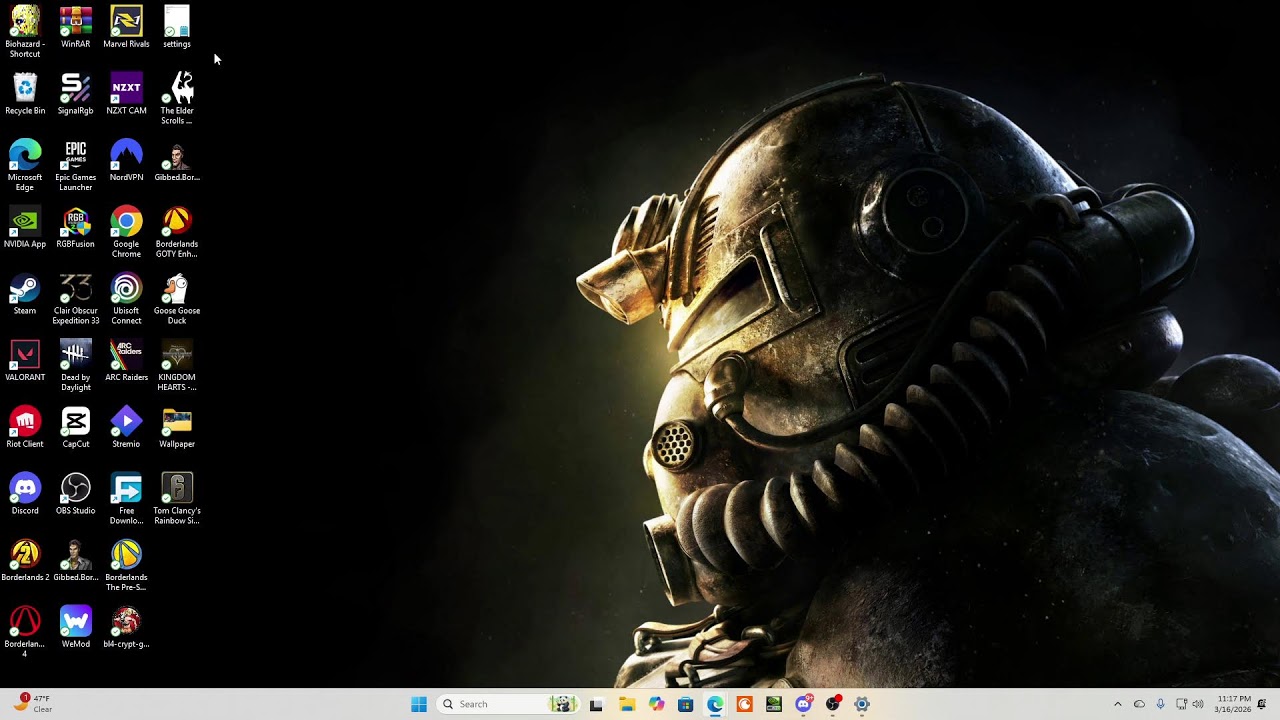Select the VALORANT desktop icon
The height and width of the screenshot is (720, 1280).
[25, 361]
